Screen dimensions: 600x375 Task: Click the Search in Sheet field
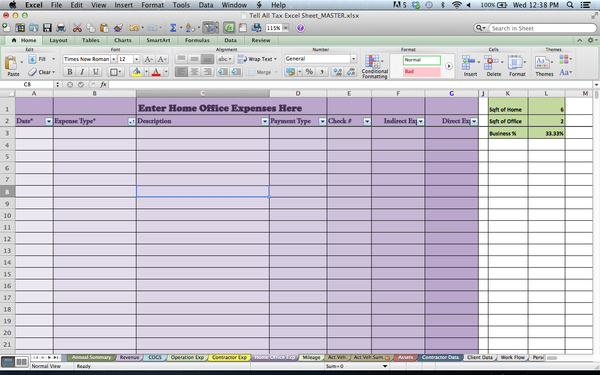tap(543, 28)
